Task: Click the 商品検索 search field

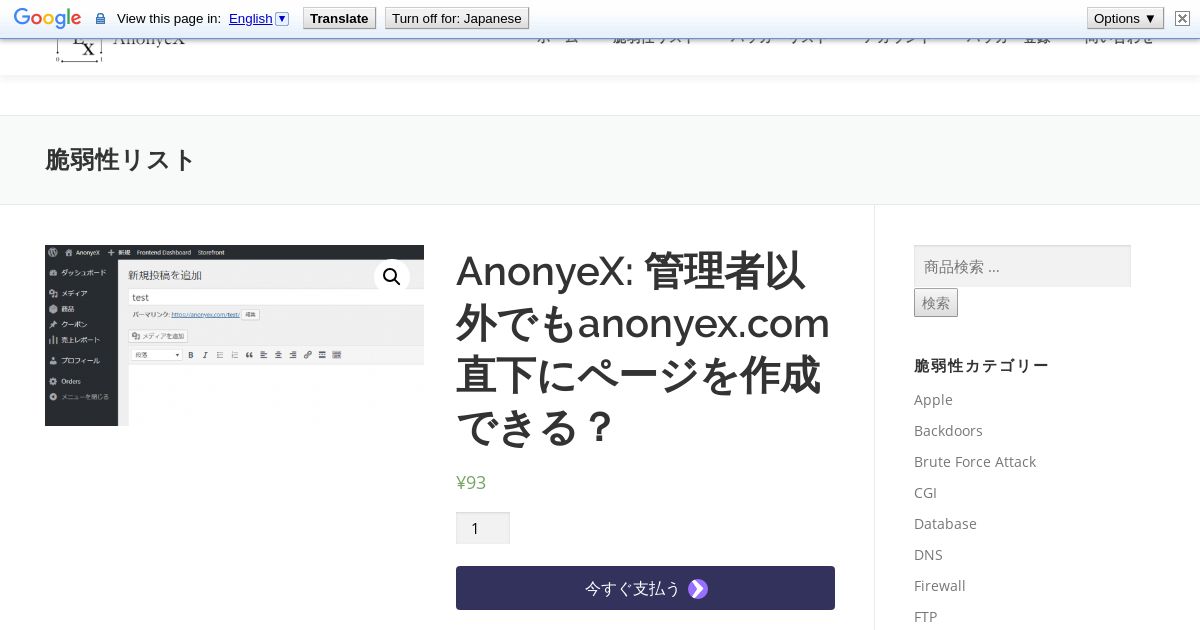Action: (x=1022, y=266)
